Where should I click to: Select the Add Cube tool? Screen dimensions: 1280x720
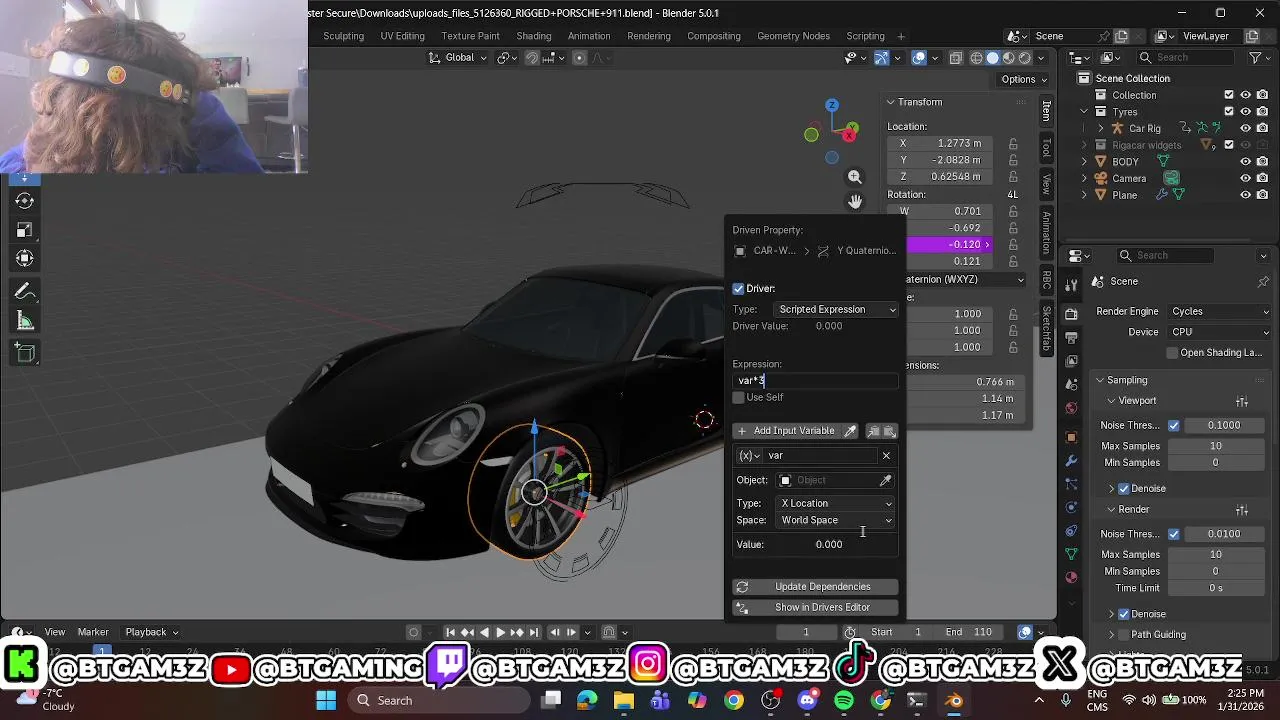click(x=25, y=353)
